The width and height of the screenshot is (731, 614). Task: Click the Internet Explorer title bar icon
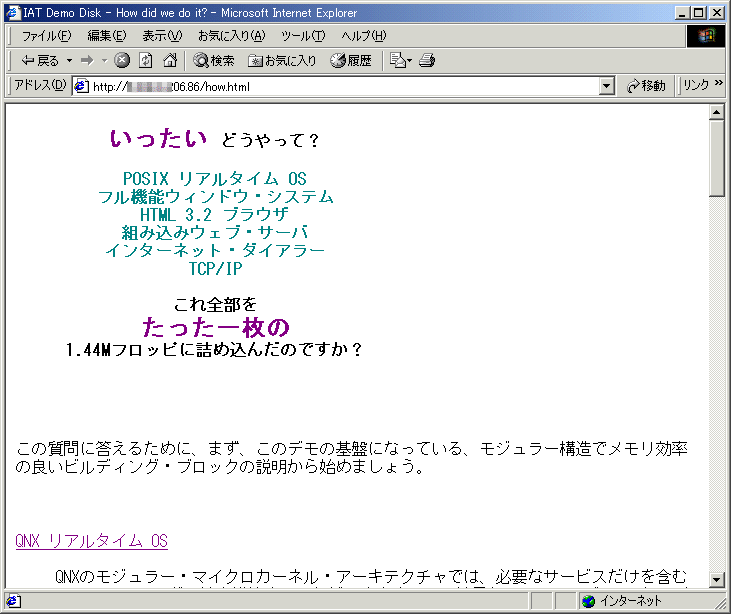click(x=13, y=13)
